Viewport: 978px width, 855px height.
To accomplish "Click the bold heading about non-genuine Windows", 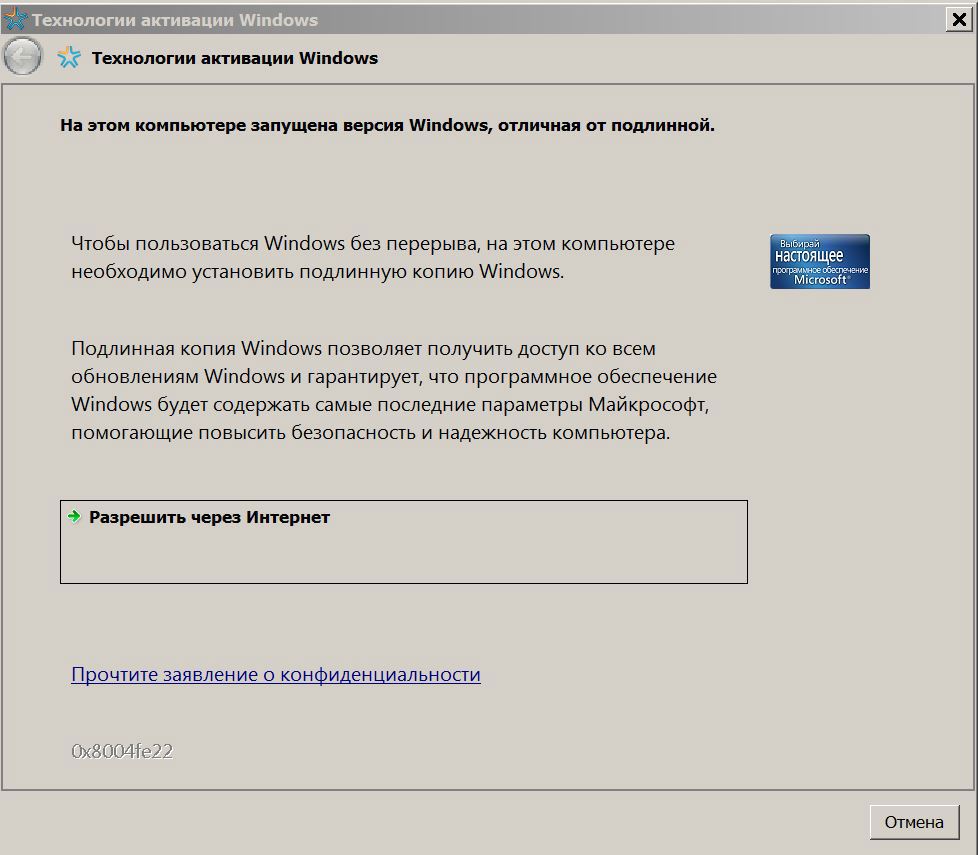I will pos(387,125).
